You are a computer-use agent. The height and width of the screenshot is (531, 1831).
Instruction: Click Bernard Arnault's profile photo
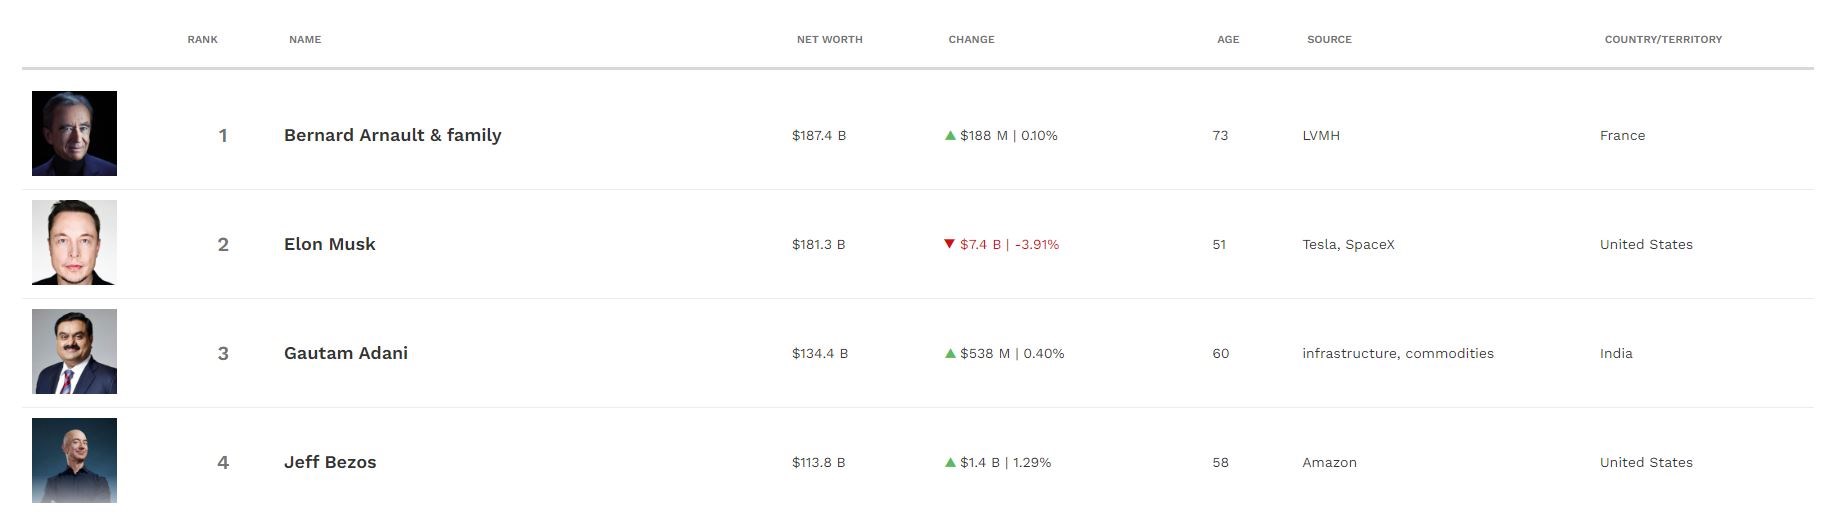(74, 133)
